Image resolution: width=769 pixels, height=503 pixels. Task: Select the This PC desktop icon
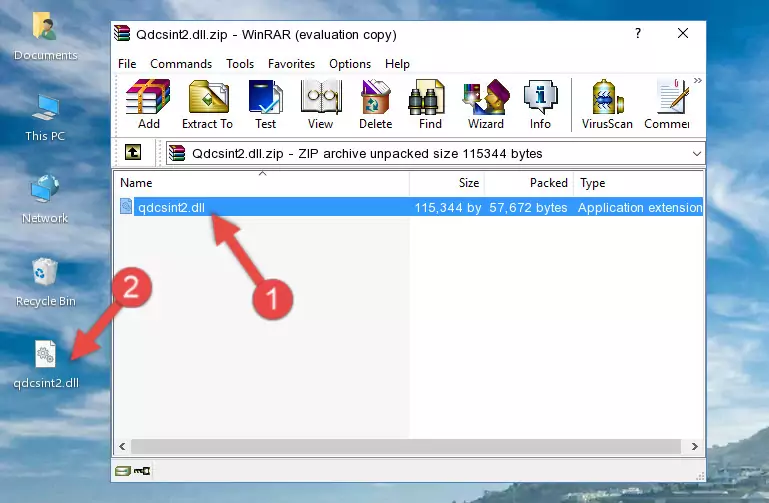coord(45,118)
